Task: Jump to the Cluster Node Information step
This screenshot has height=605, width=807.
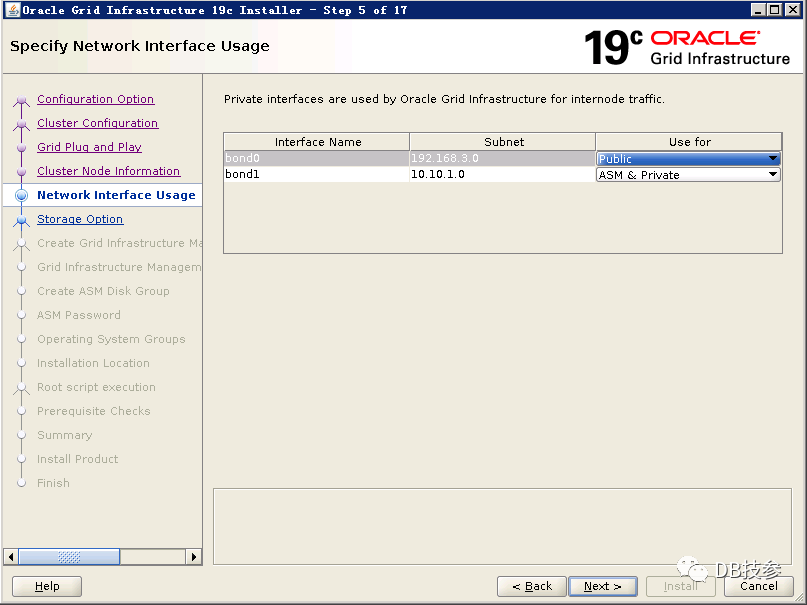Action: point(109,171)
